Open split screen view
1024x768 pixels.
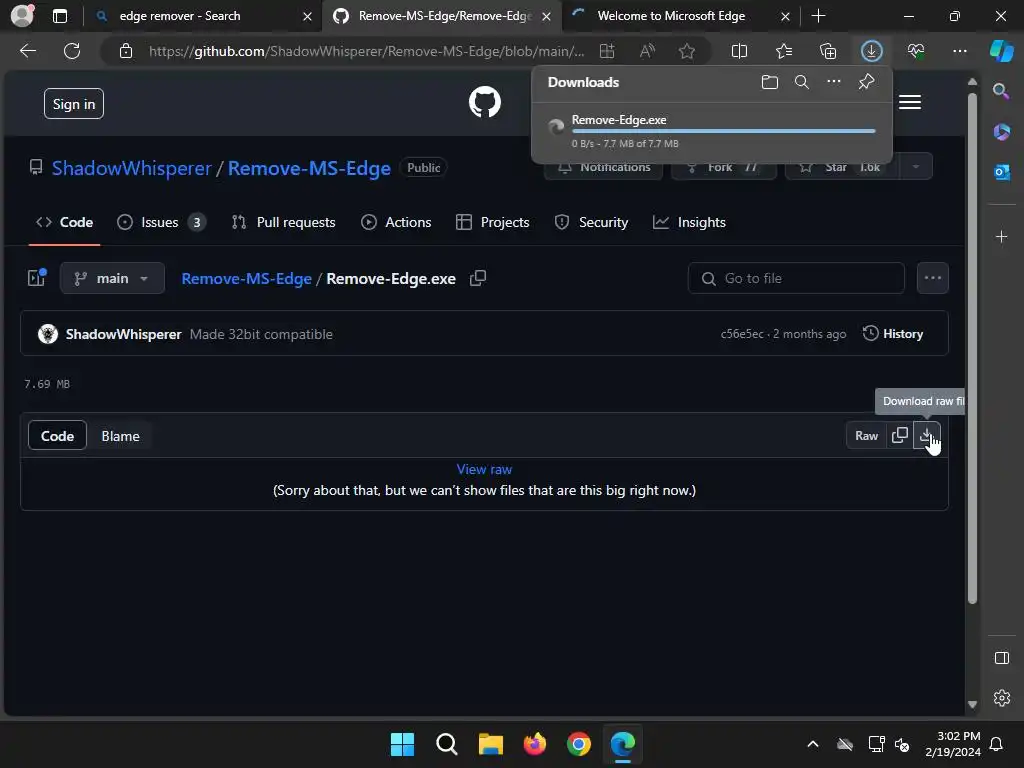(x=739, y=51)
